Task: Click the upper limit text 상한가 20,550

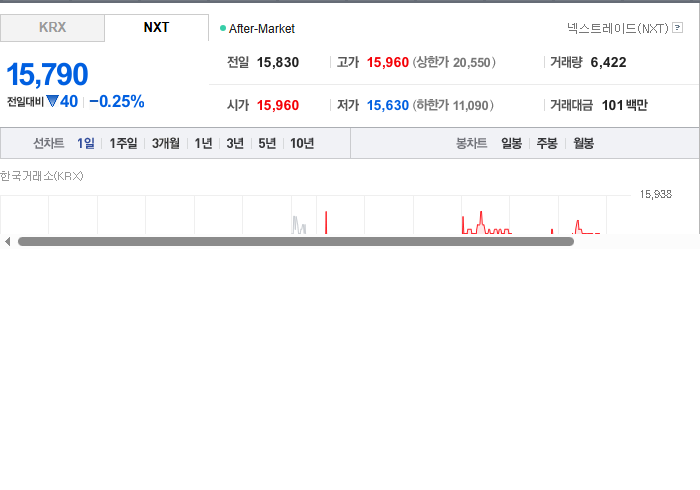Action: tap(454, 62)
